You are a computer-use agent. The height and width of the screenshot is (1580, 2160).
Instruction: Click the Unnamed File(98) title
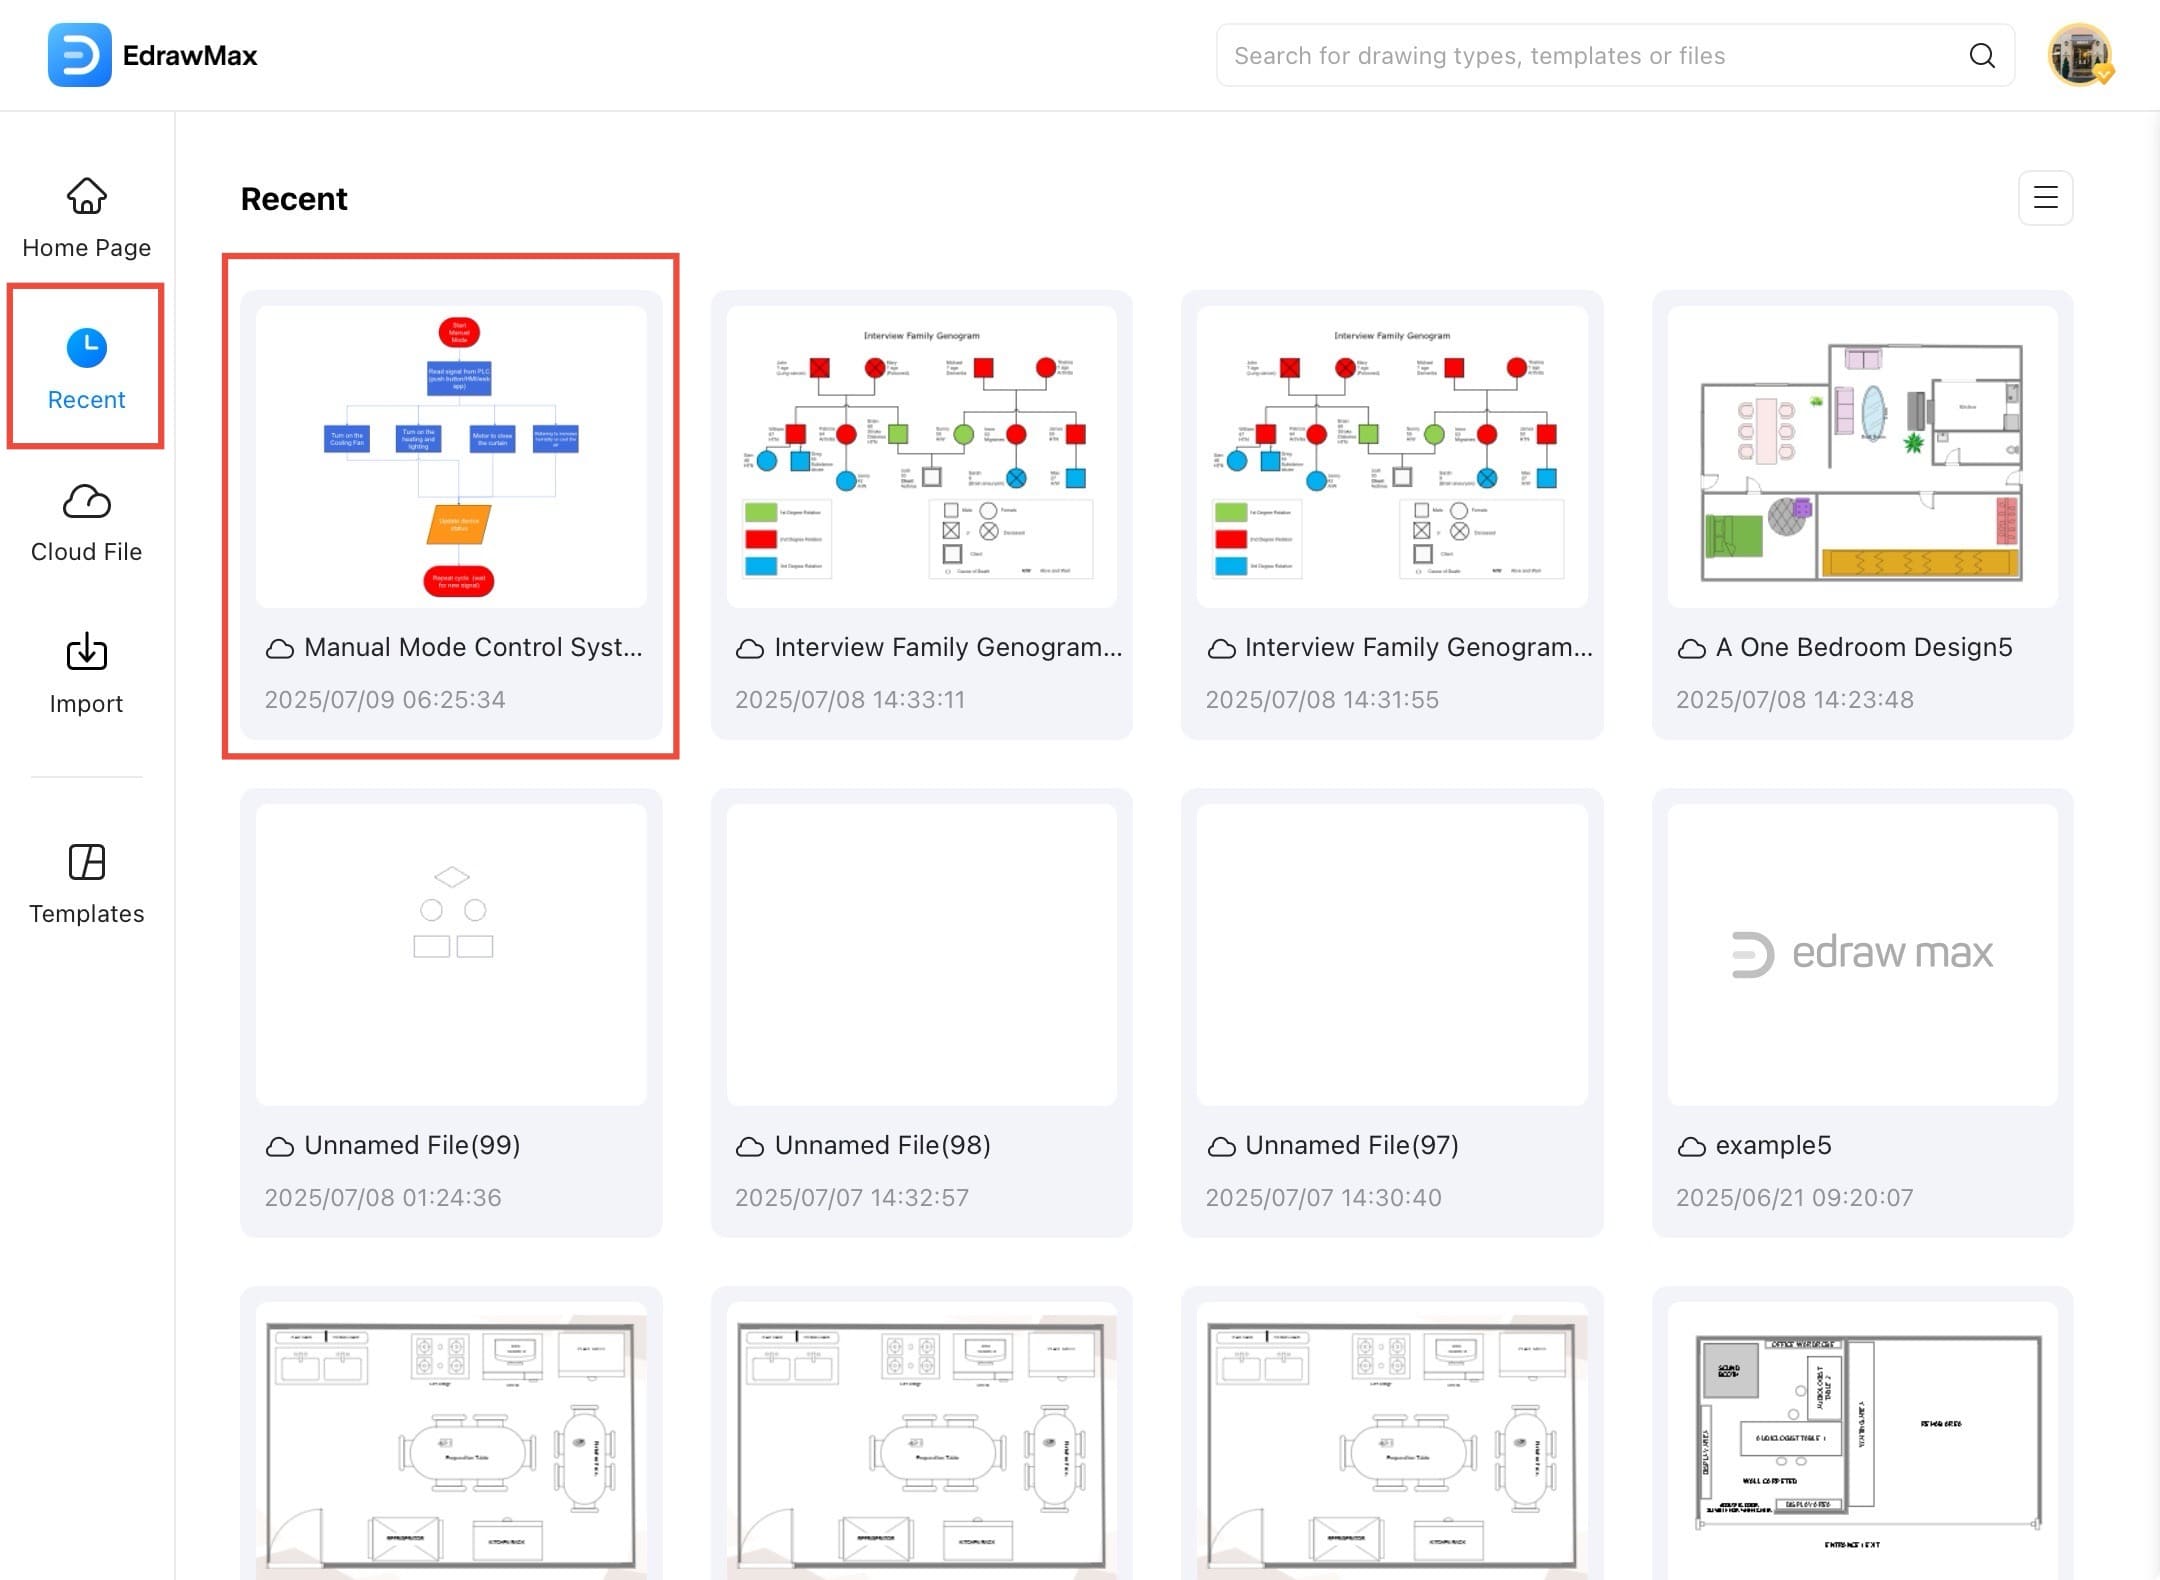[x=882, y=1145]
